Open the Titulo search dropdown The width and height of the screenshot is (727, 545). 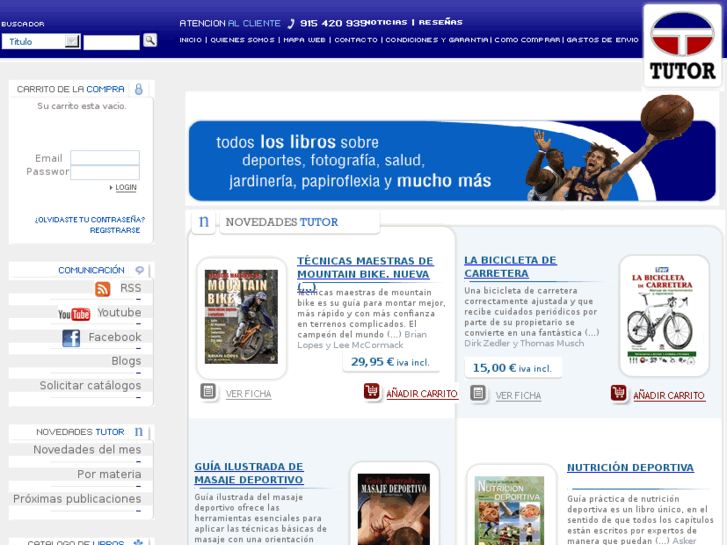coord(41,42)
